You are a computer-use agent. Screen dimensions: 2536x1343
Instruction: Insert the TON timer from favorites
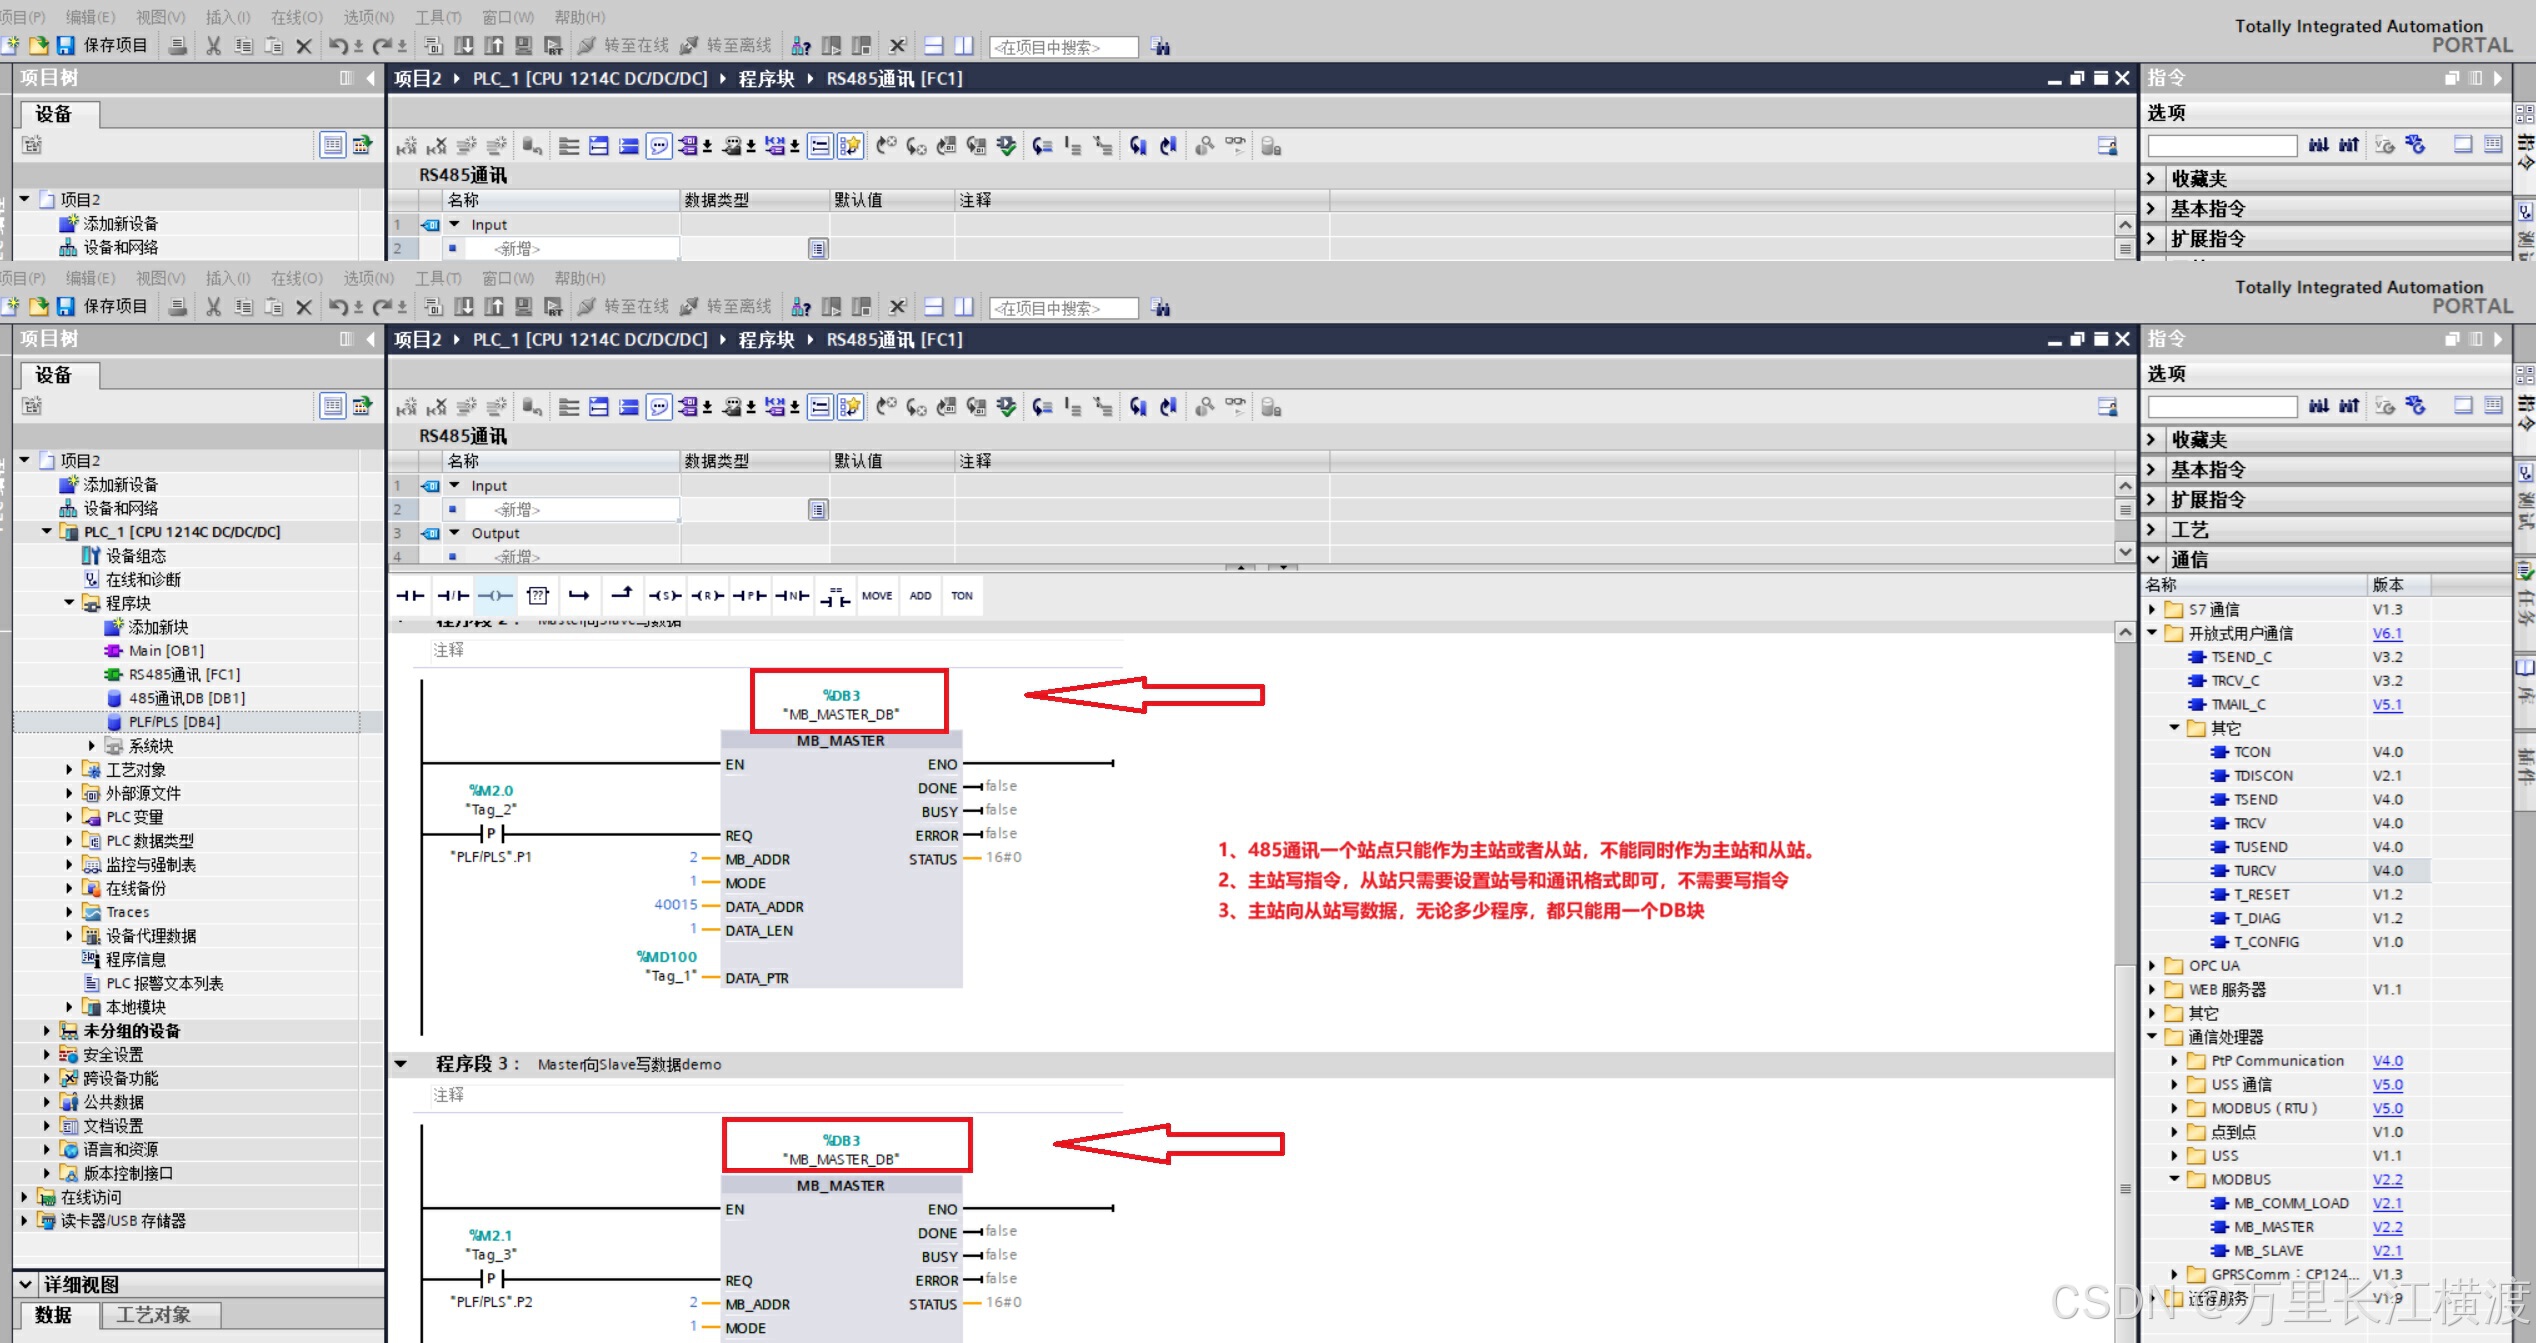click(x=962, y=596)
